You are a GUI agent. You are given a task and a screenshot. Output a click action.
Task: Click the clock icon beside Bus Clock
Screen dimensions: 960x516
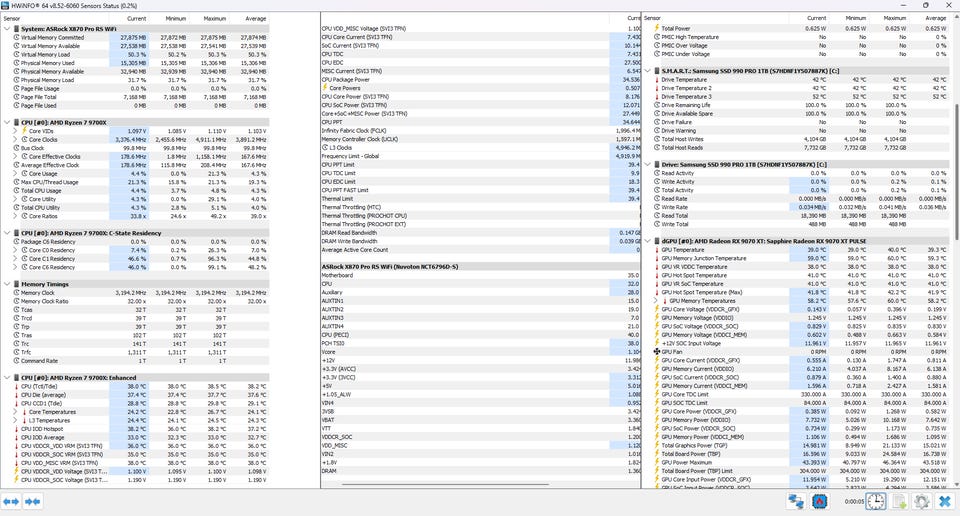[17, 148]
